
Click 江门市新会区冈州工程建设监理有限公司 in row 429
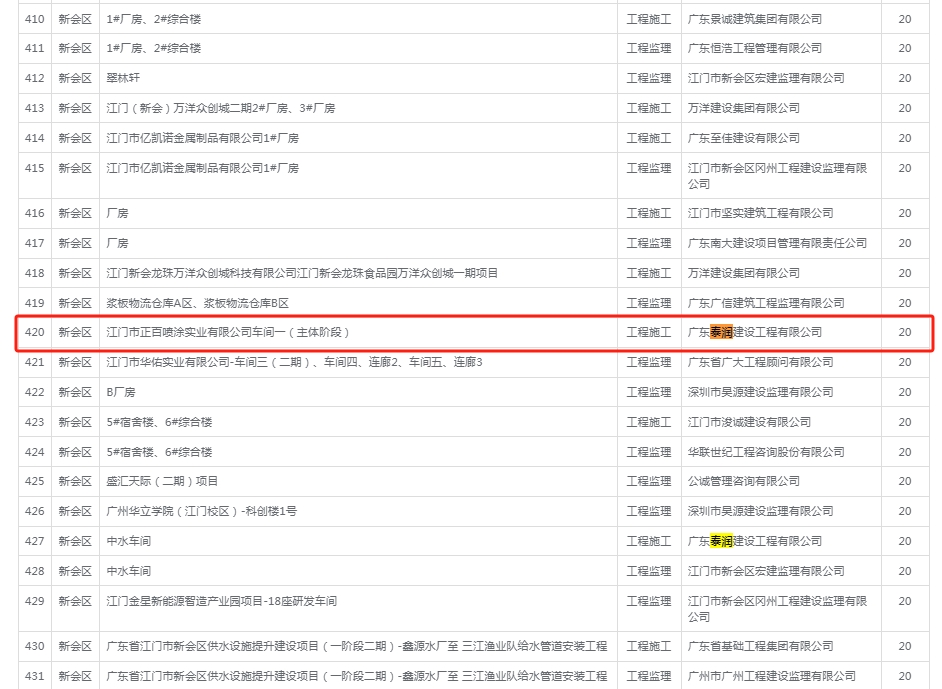pos(777,609)
